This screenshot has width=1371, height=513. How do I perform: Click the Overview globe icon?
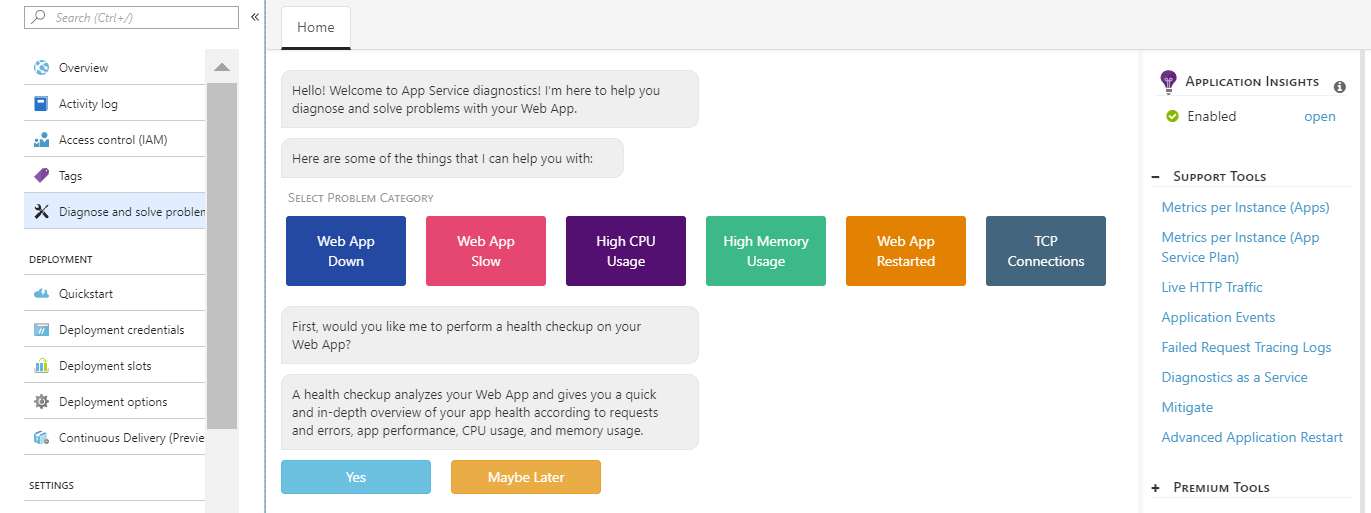[41, 68]
